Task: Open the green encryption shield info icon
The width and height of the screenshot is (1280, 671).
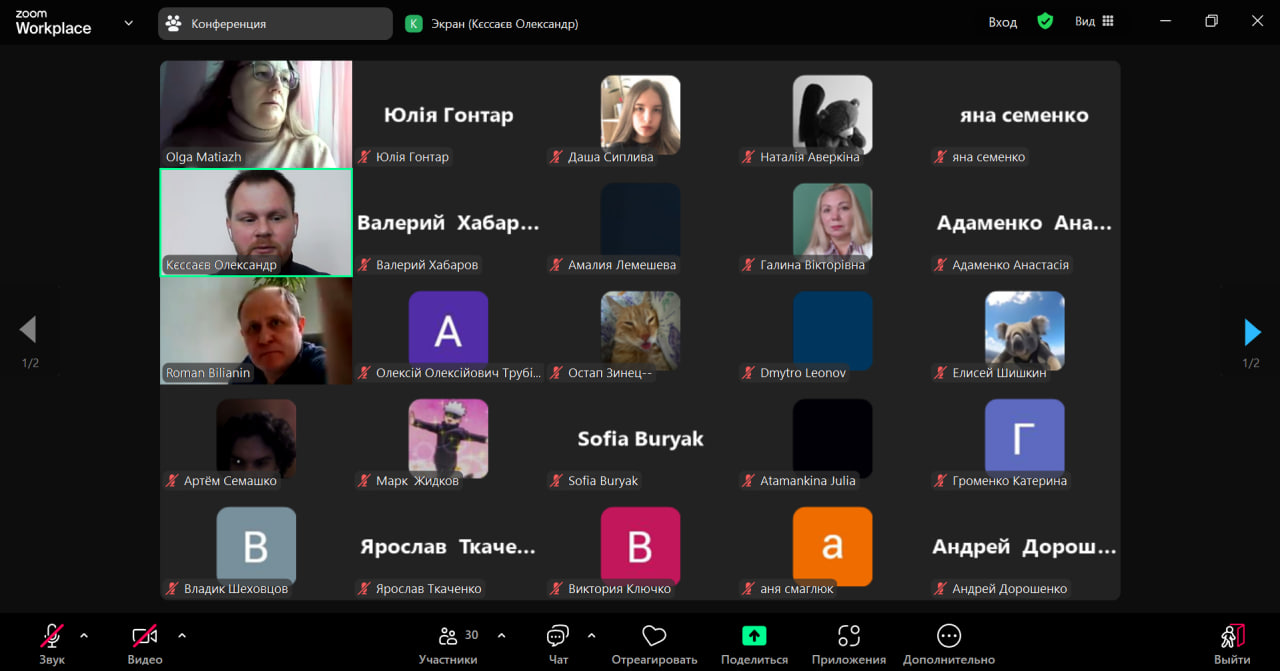Action: 1045,21
